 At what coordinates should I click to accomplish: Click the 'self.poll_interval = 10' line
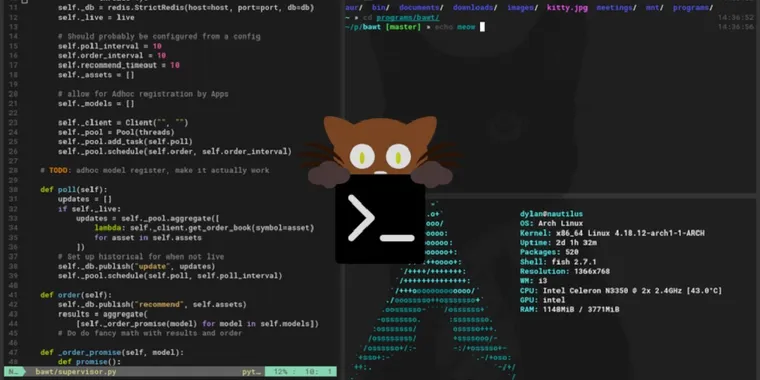tap(110, 46)
